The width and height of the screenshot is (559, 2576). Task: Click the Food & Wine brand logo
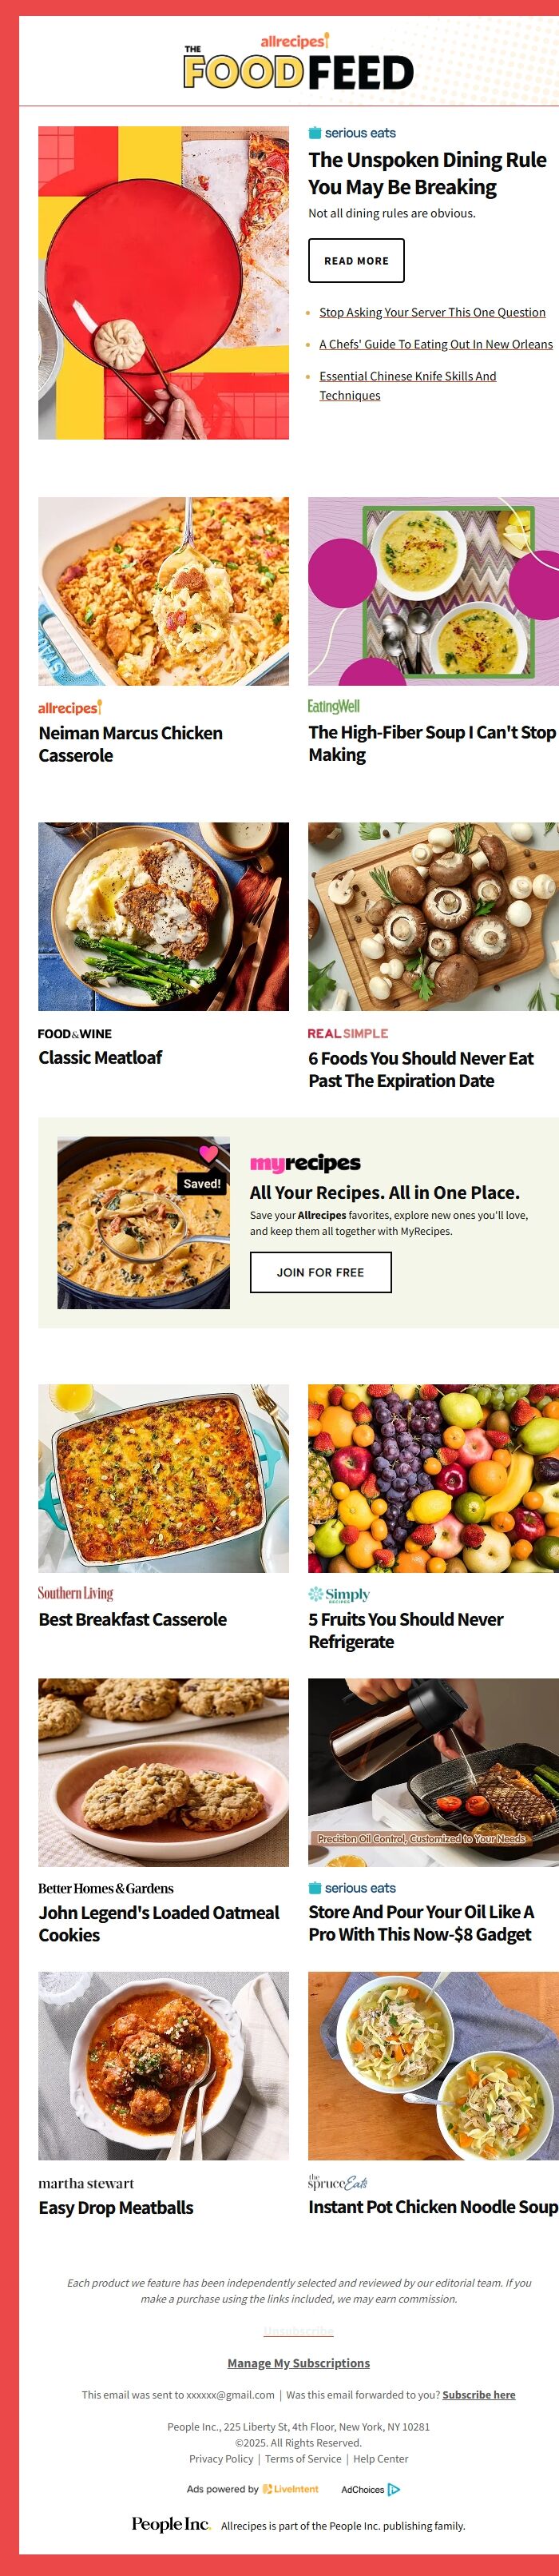[x=75, y=1034]
